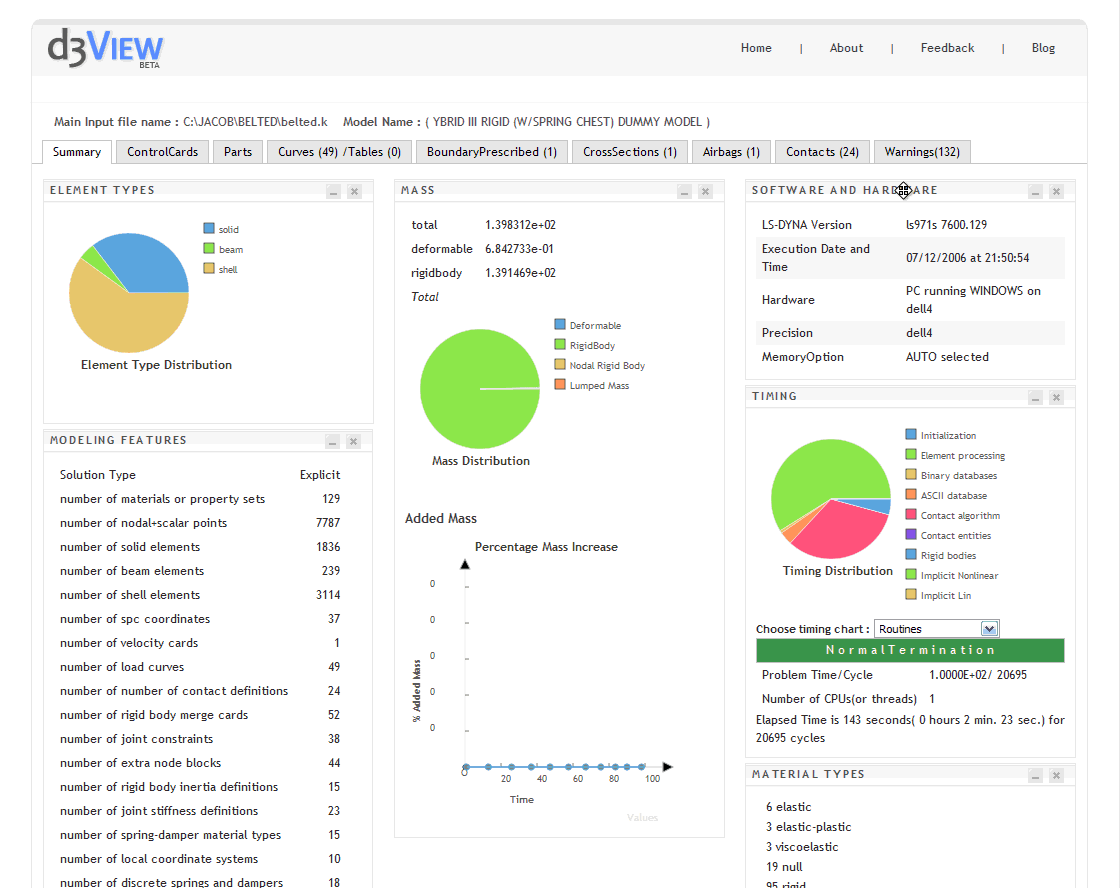This screenshot has width=1120, height=888.
Task: Open the Routines timing chart dropdown
Action: (936, 629)
